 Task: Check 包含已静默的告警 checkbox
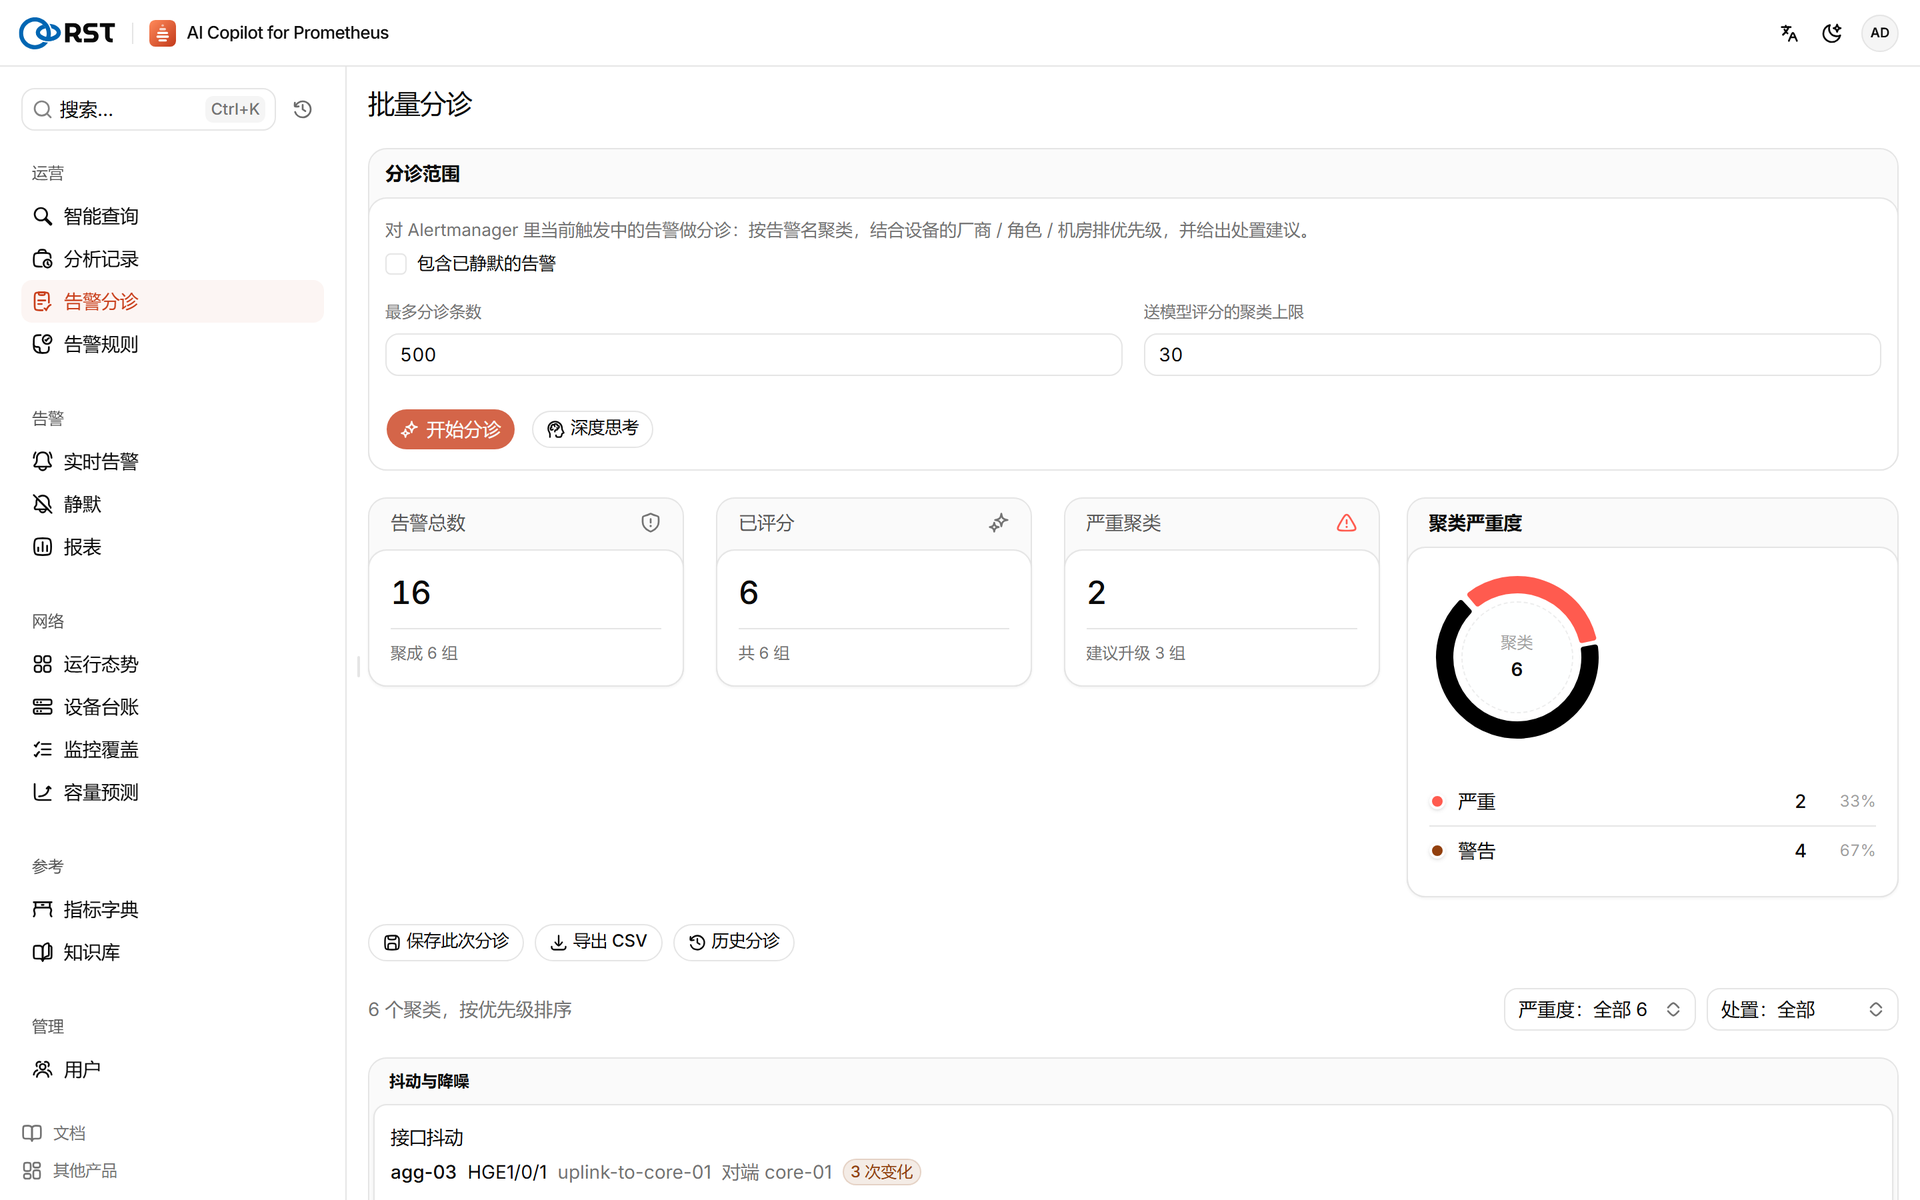396,264
